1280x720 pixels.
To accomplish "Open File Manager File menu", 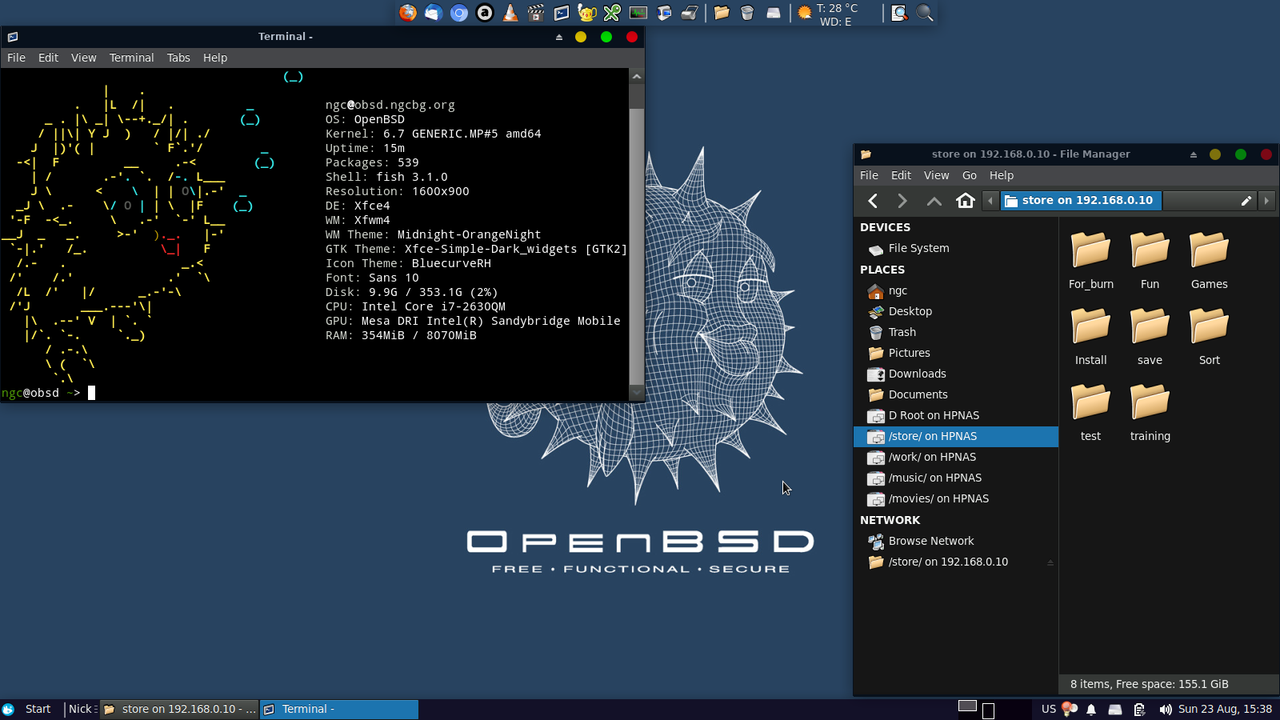I will pyautogui.click(x=869, y=175).
